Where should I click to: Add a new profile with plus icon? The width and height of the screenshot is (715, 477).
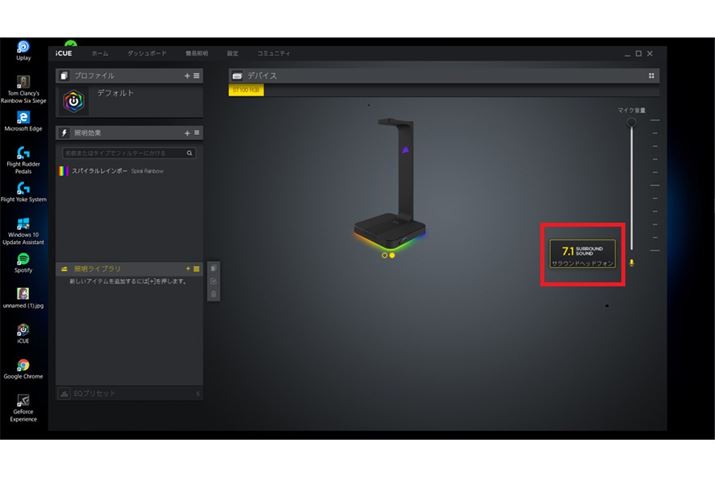(x=187, y=76)
